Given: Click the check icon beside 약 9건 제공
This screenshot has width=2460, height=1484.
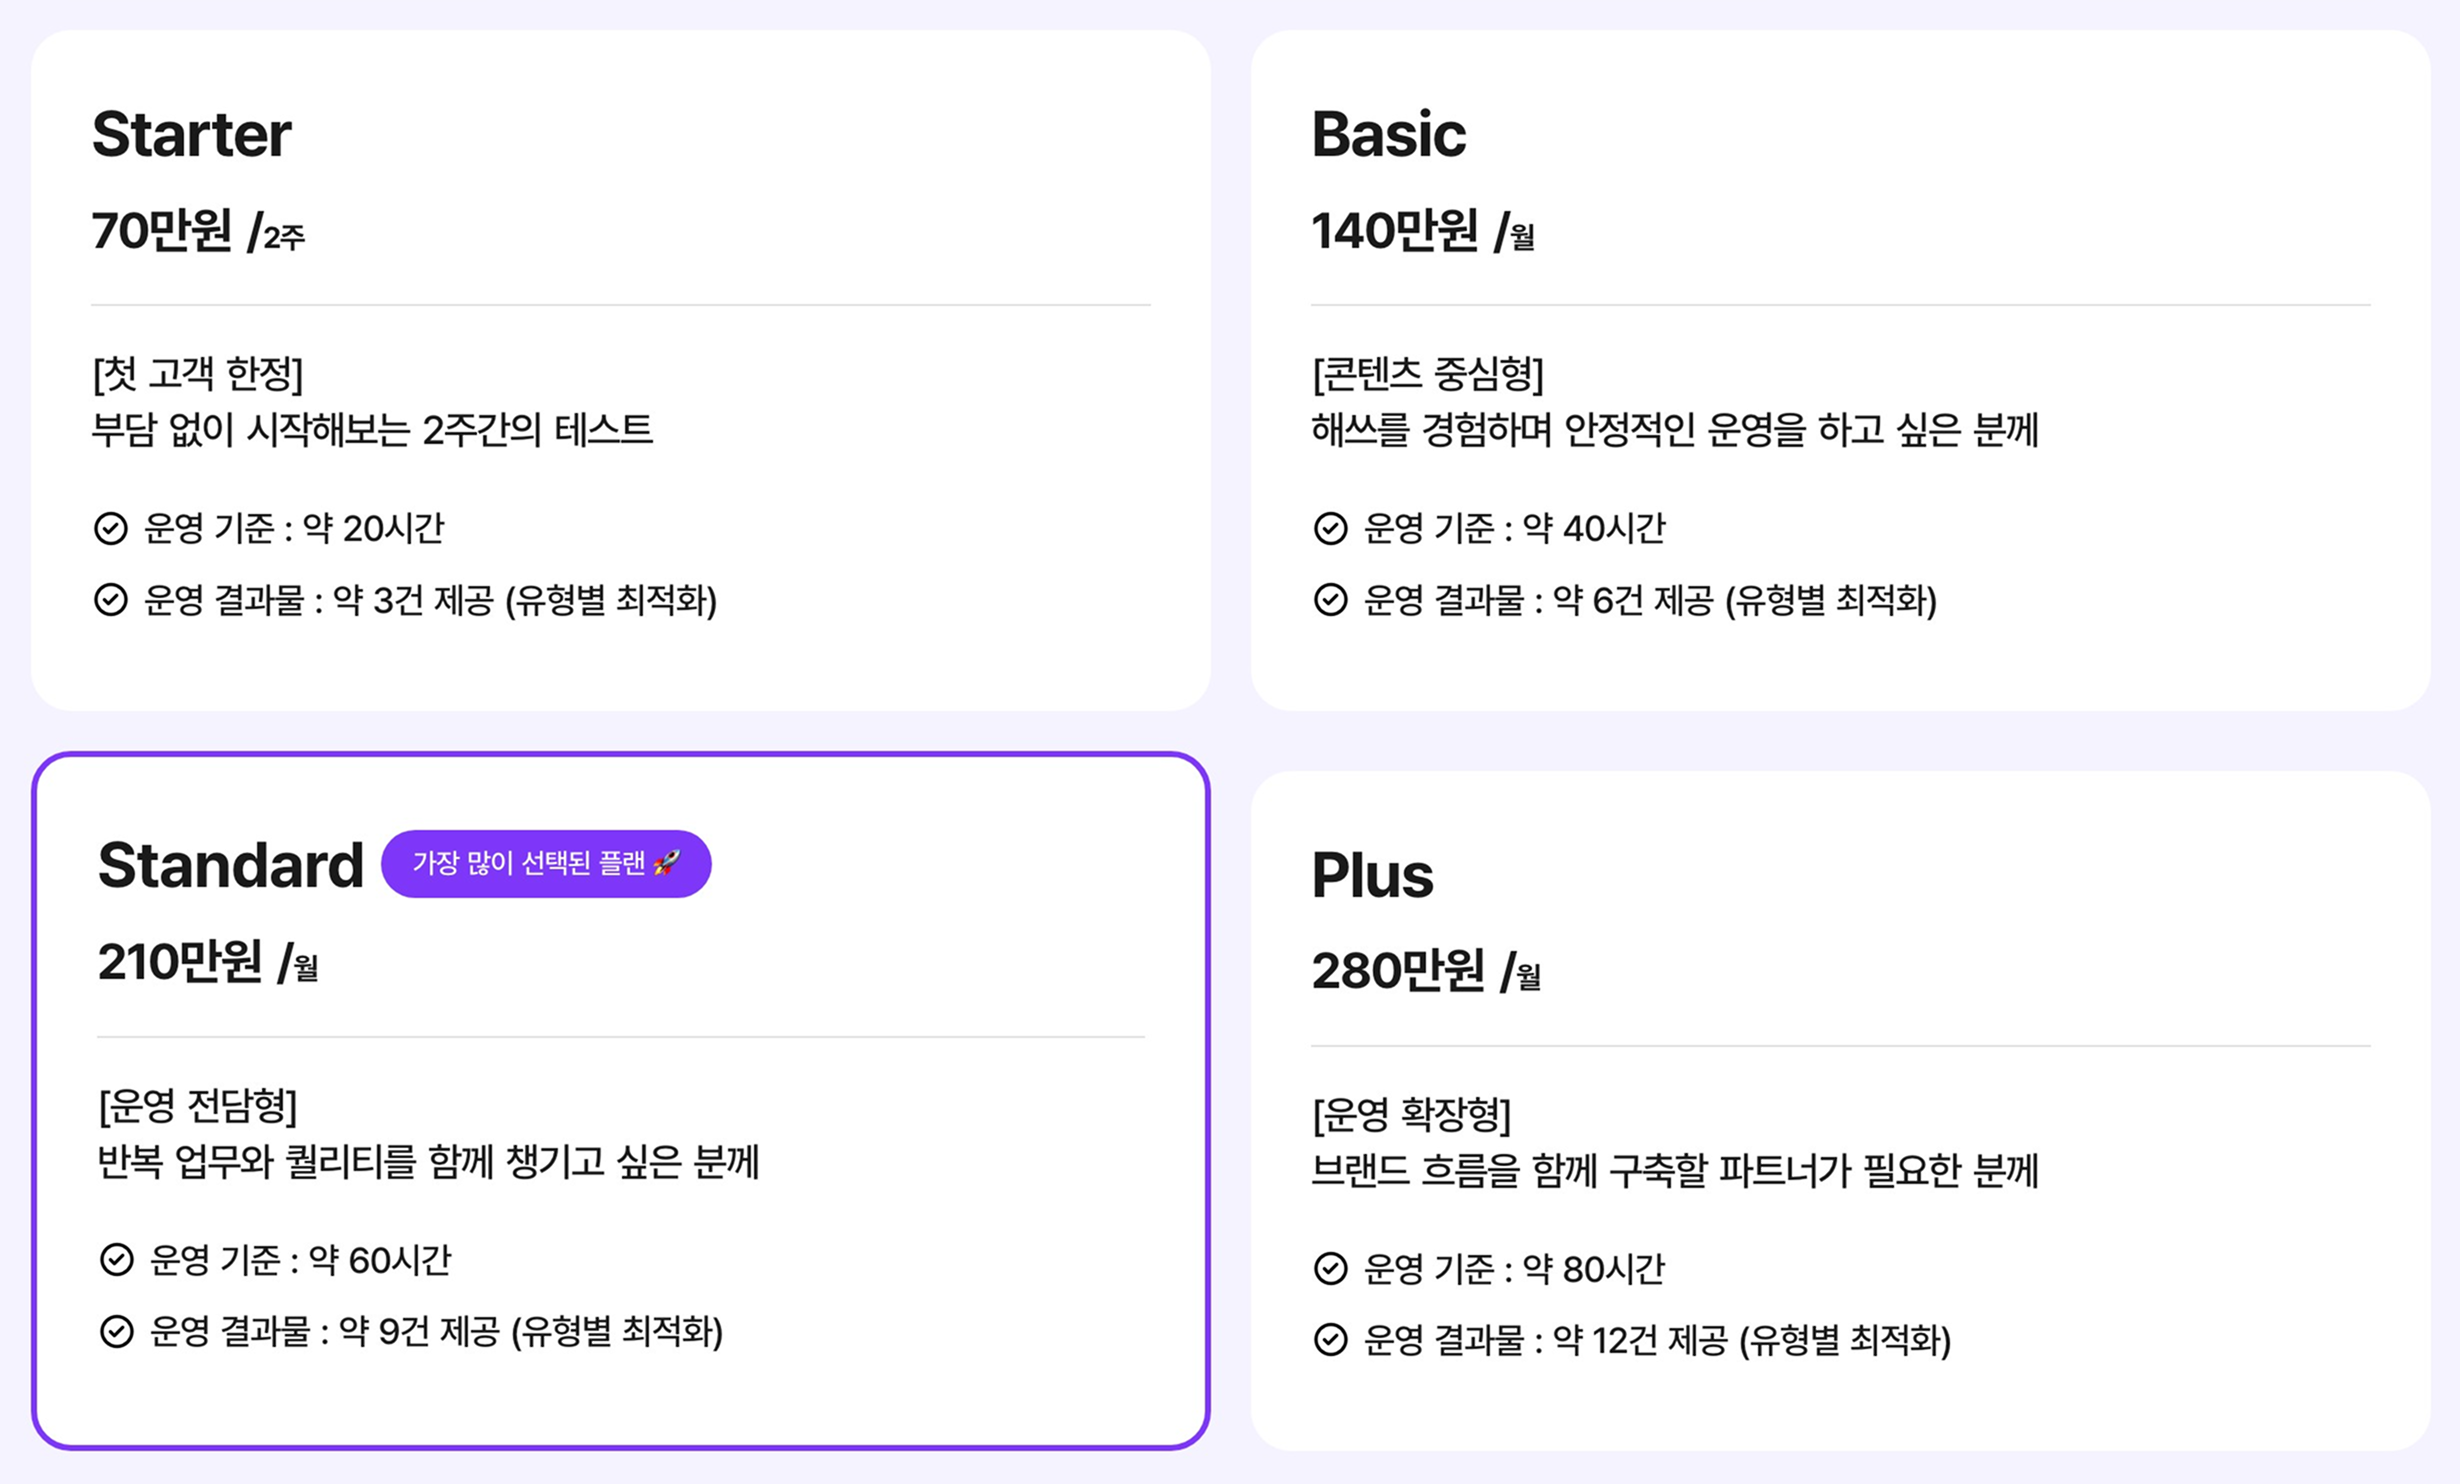Looking at the screenshot, I should click(x=116, y=1332).
